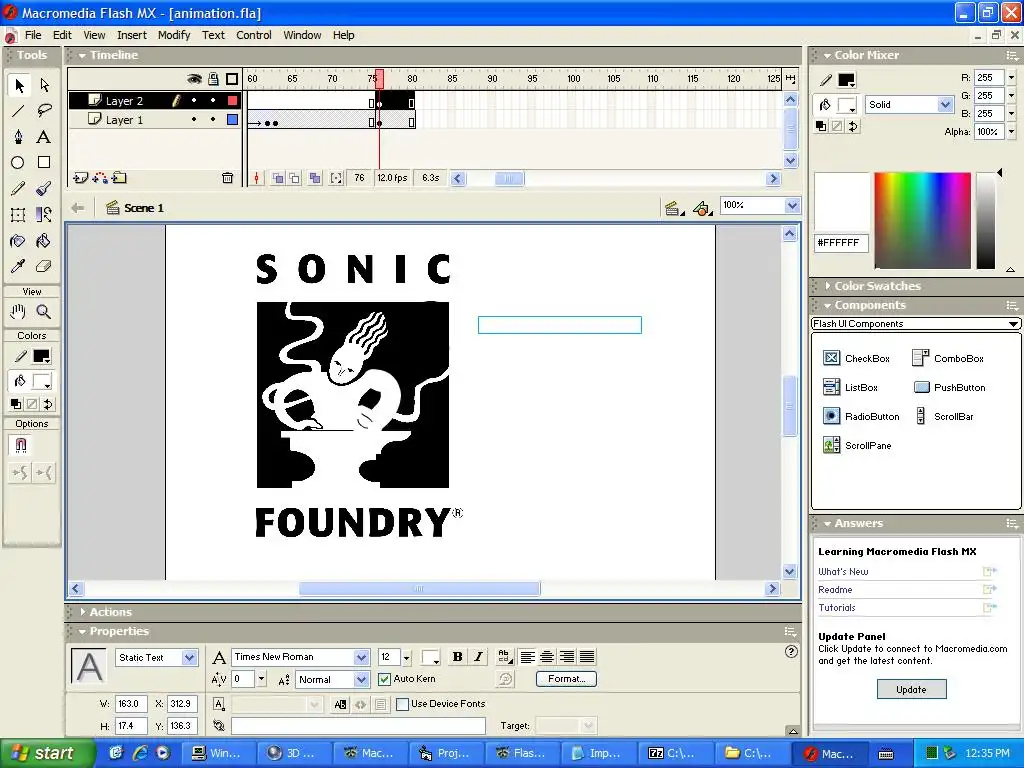This screenshot has width=1024, height=768.
Task: Open the Edit menu
Action: click(x=62, y=35)
